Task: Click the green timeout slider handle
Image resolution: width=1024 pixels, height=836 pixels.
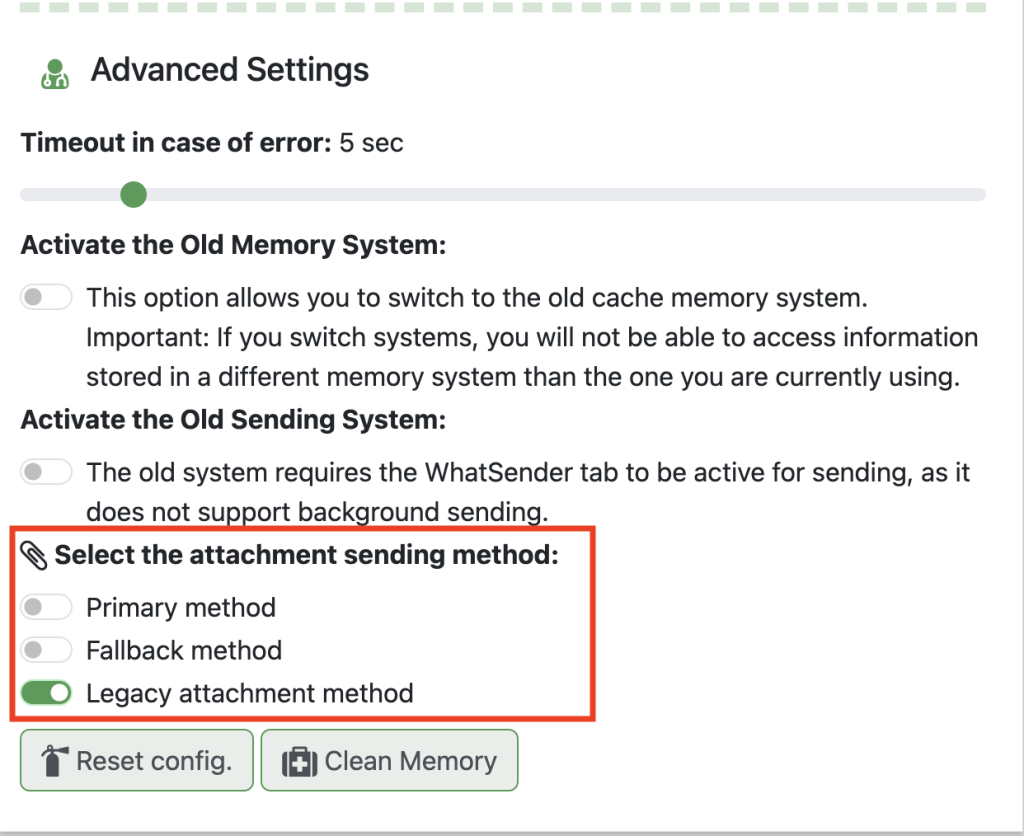Action: [133, 194]
